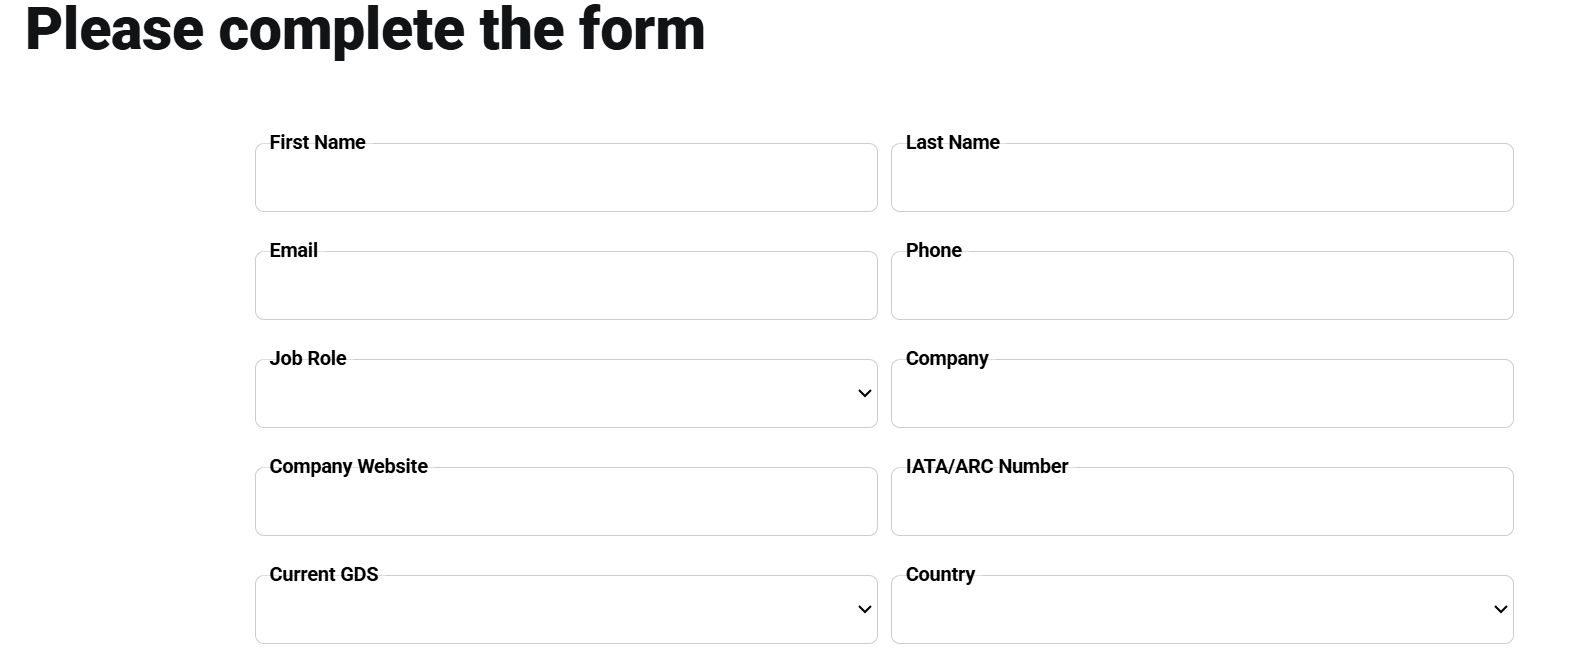
Task: Click the Phone number field
Action: (x=1200, y=286)
